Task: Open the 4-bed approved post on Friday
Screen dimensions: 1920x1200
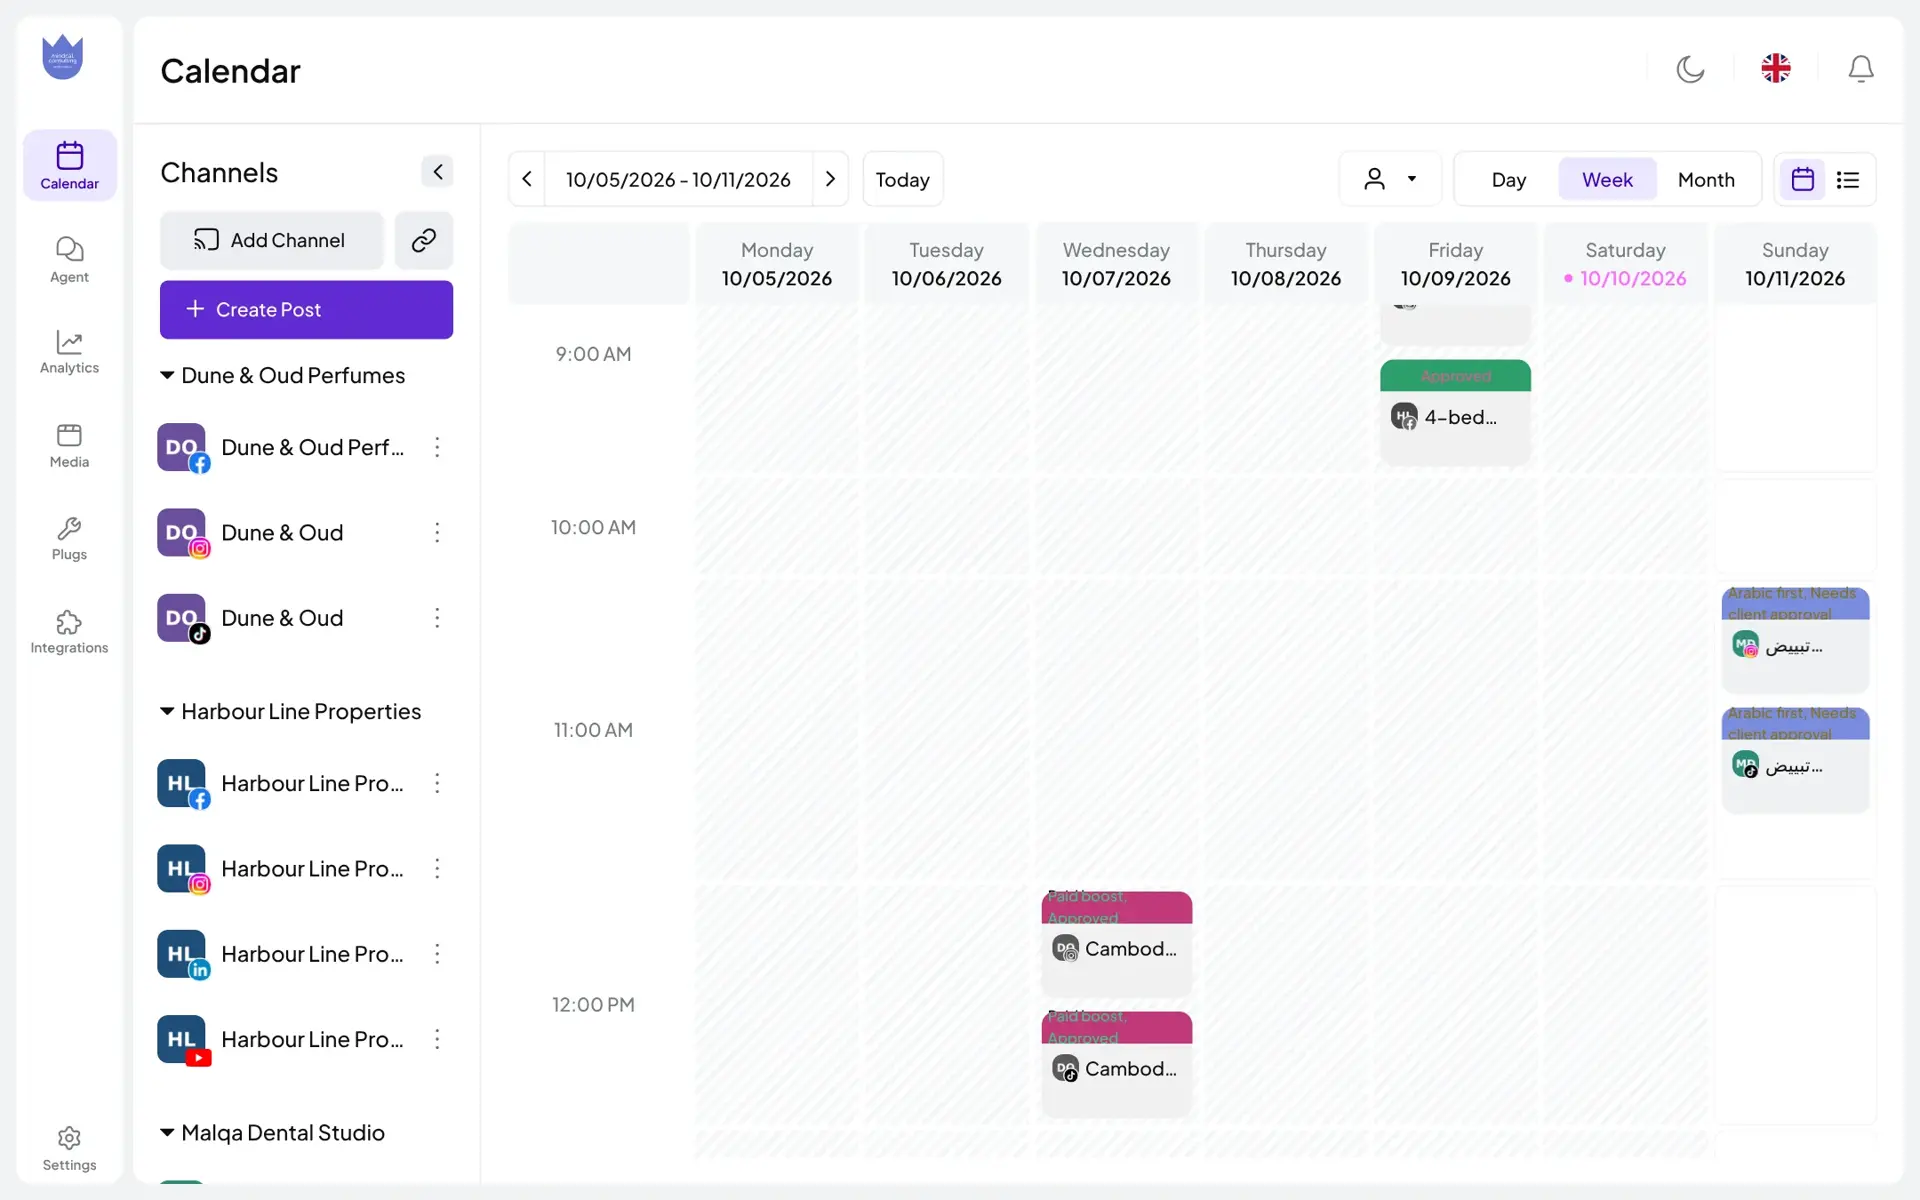Action: tap(1455, 412)
